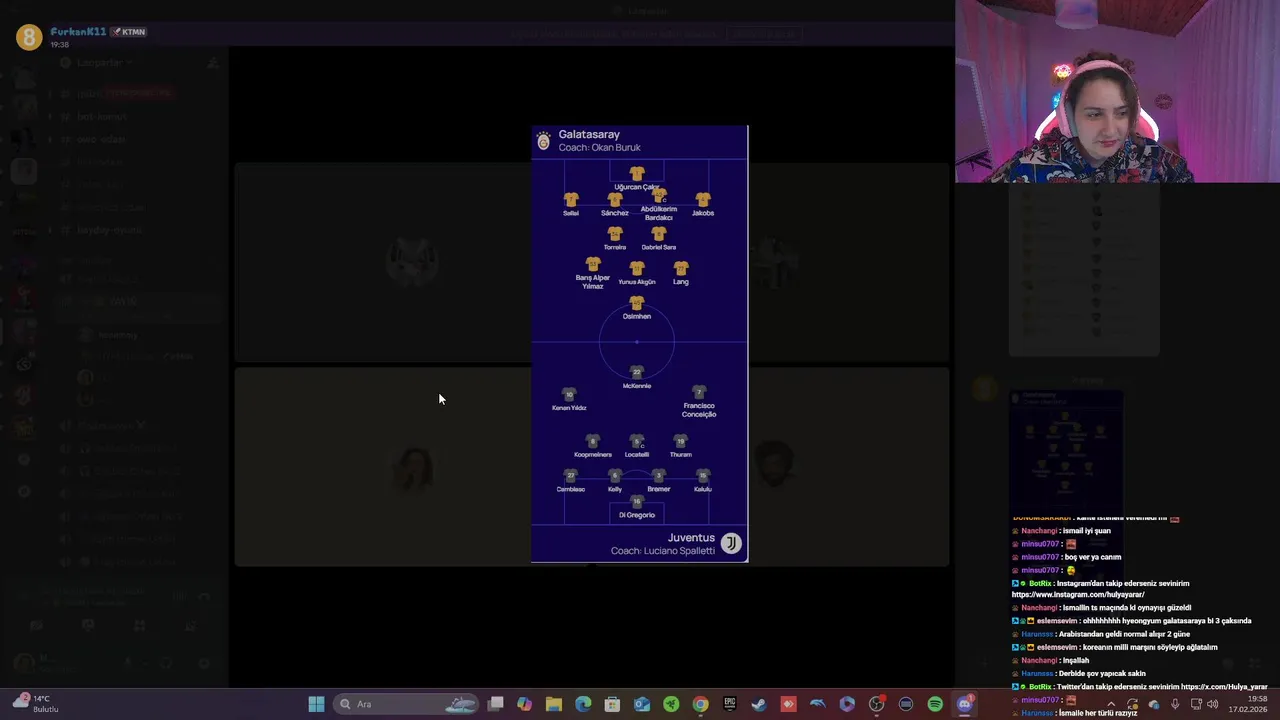Switch to Discord taskbar icon
1280x720 pixels.
[964, 704]
